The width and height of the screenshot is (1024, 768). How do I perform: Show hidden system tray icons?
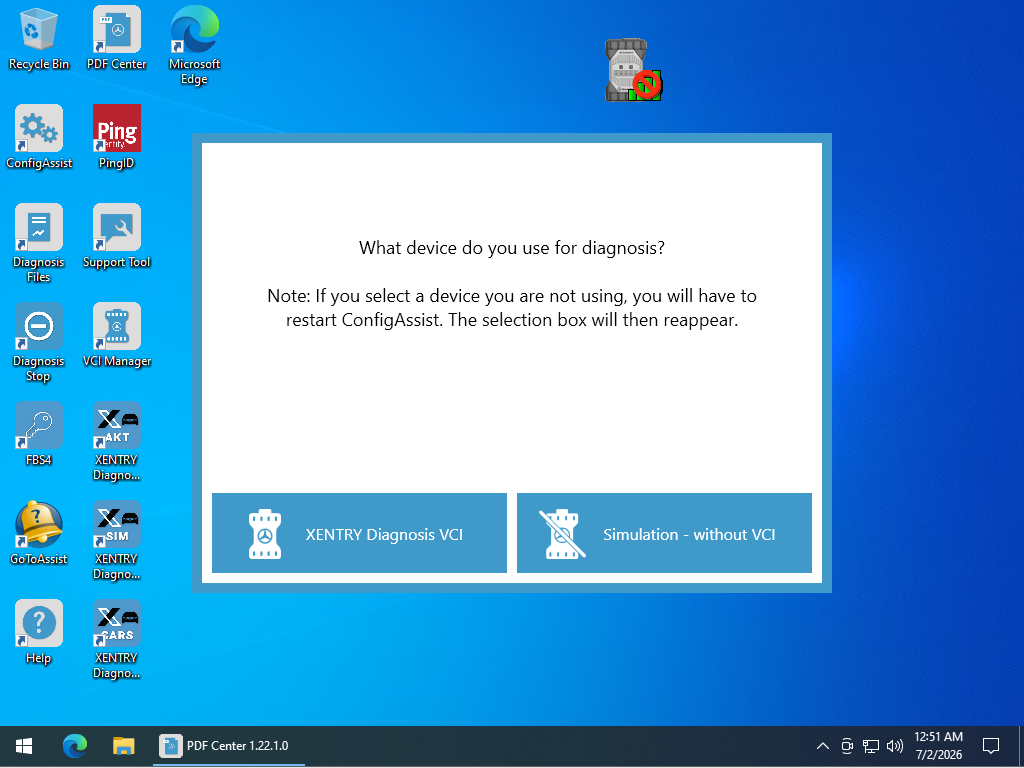click(x=823, y=746)
